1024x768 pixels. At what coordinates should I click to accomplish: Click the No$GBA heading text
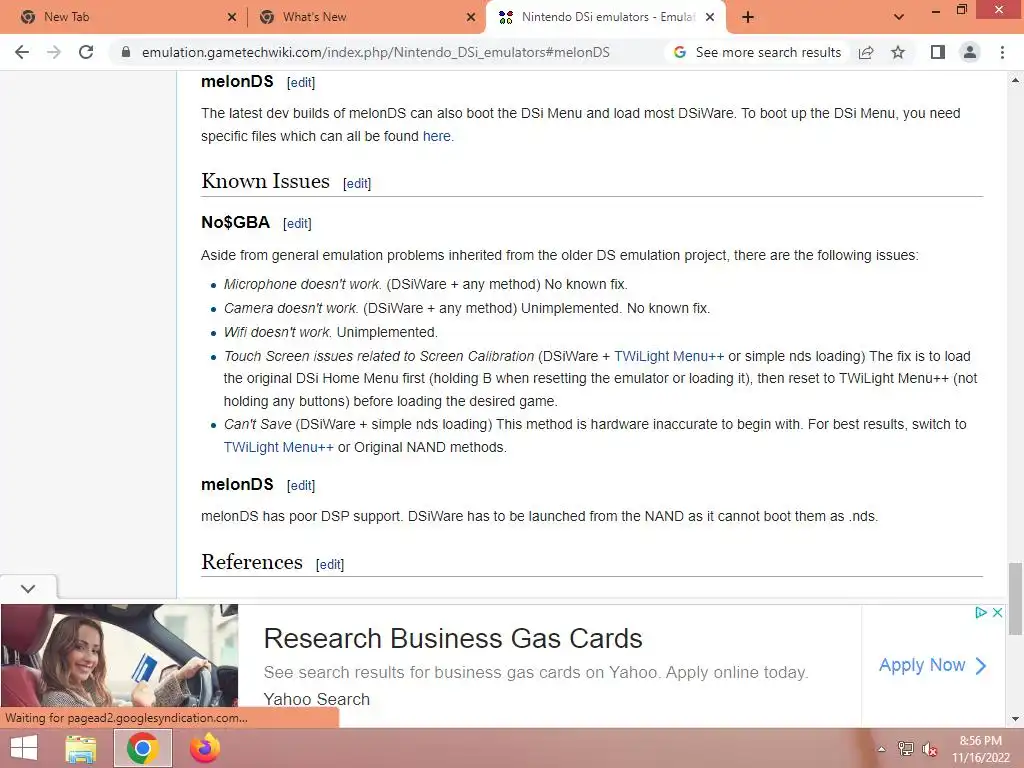[235, 222]
